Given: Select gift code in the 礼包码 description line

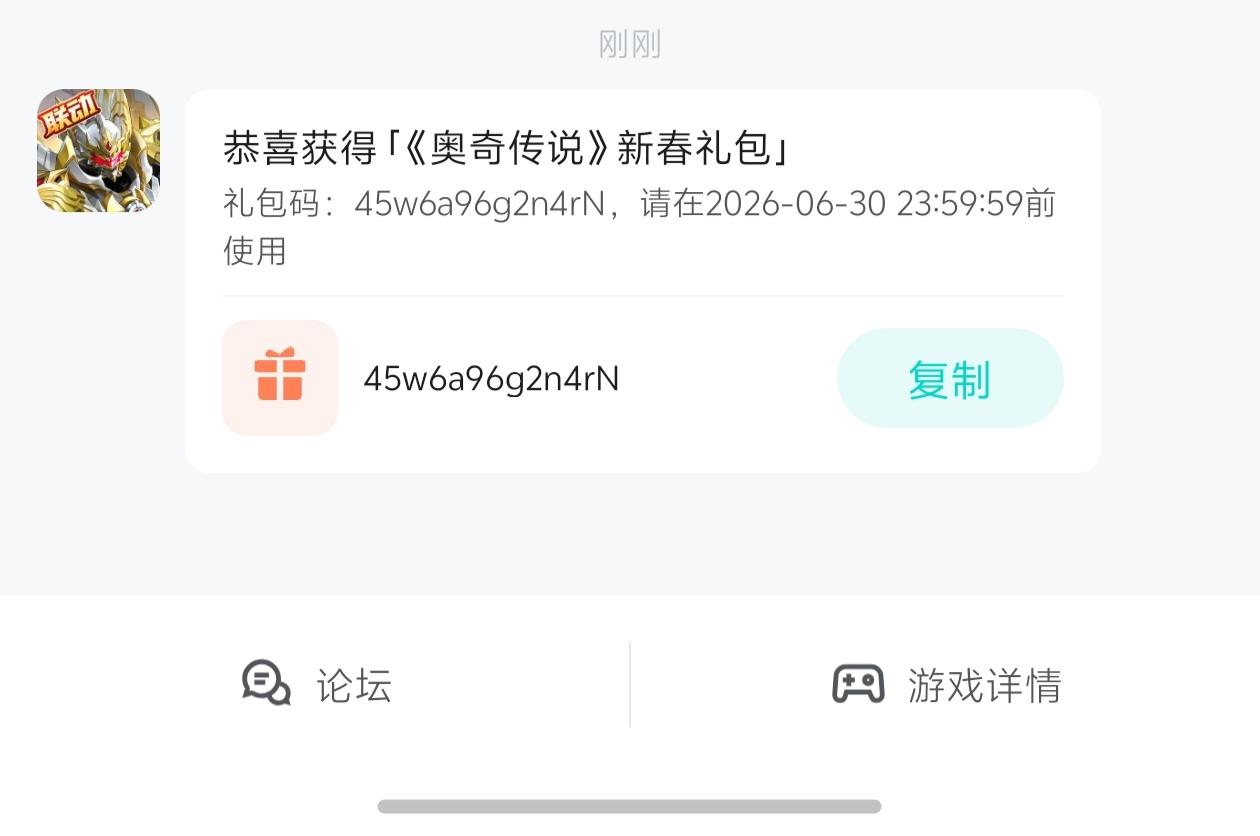Looking at the screenshot, I should 479,204.
